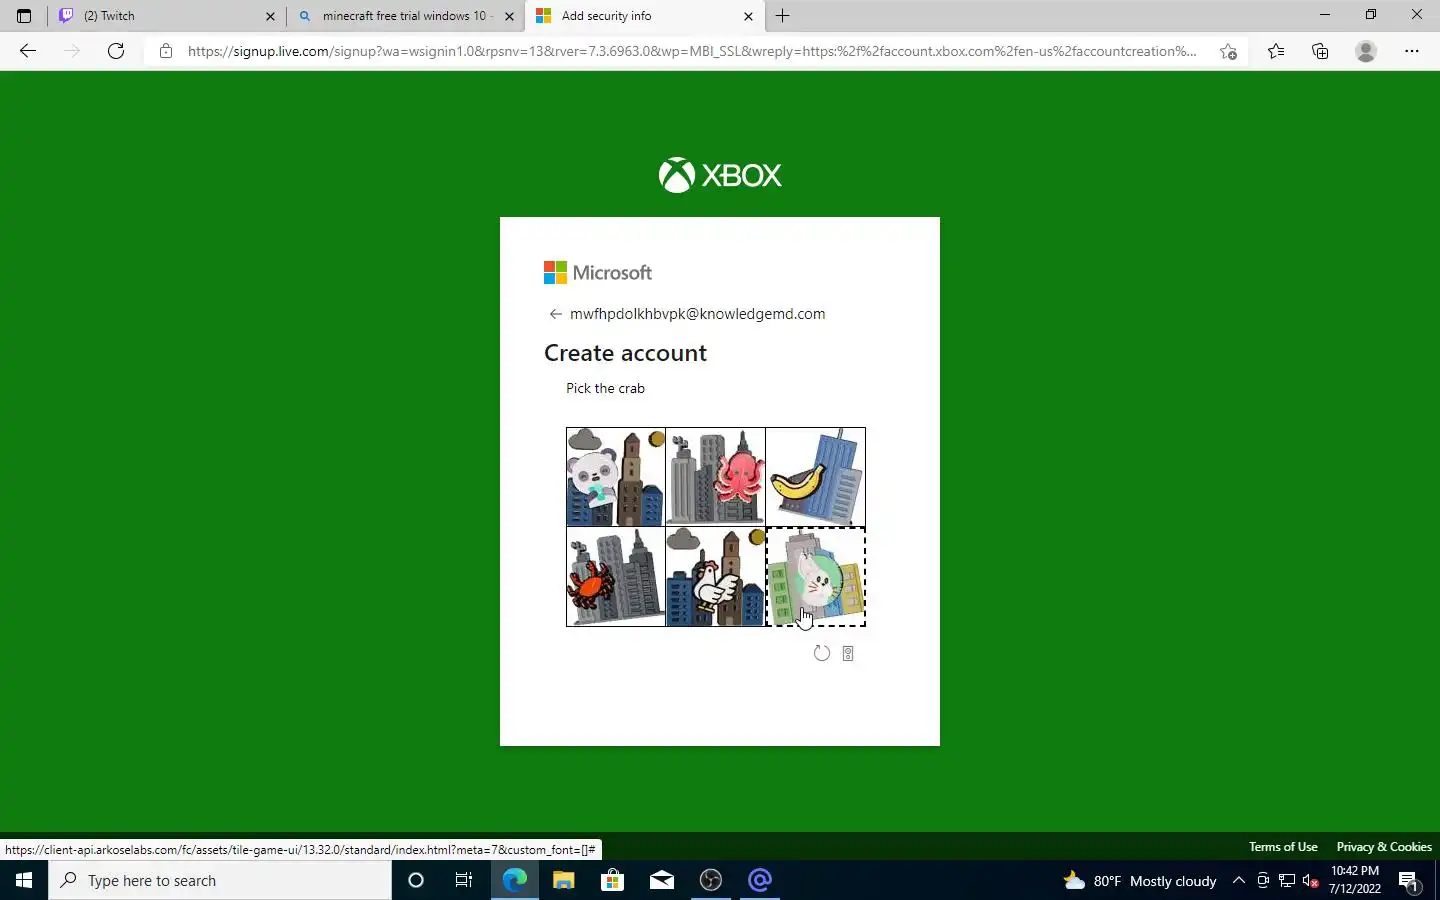Go back to previous page in browser
This screenshot has height=900, width=1440.
[28, 51]
